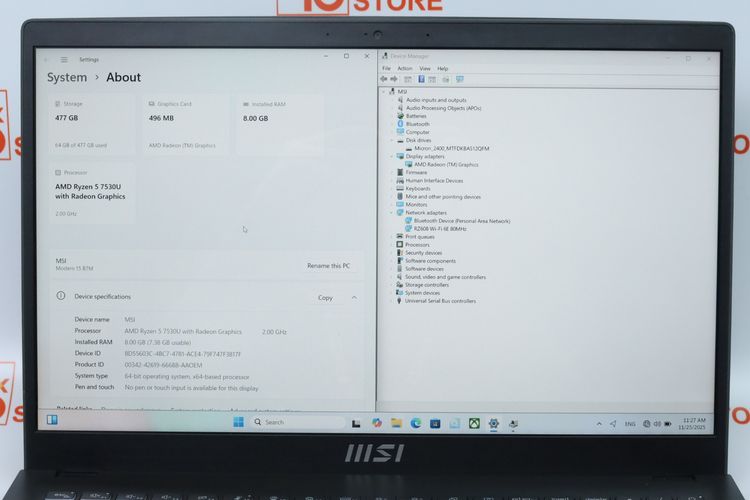Image resolution: width=750 pixels, height=500 pixels.
Task: Select Mice and other pointing devices
Action: pyautogui.click(x=443, y=197)
